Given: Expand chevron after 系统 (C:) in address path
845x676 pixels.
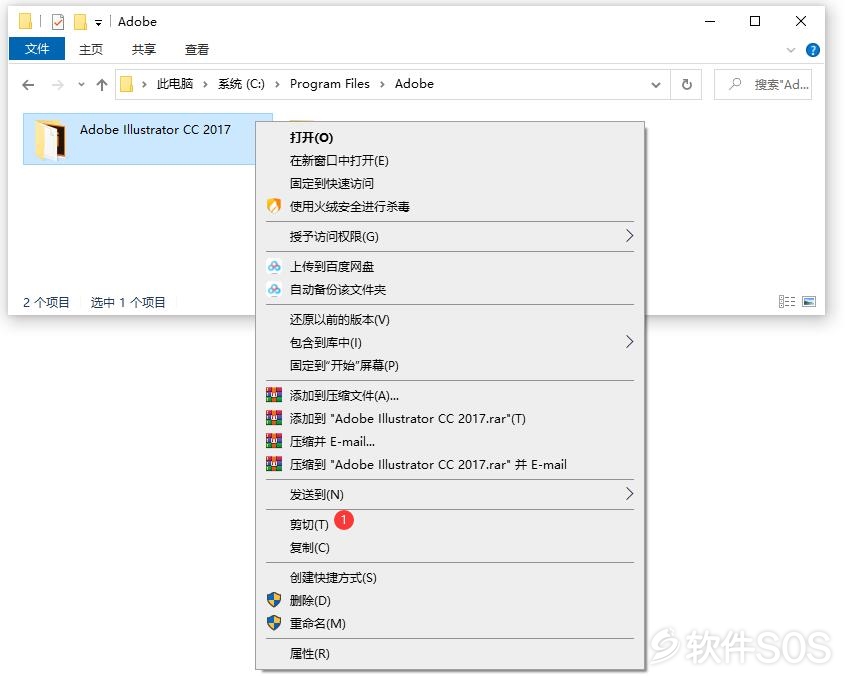Looking at the screenshot, I should pyautogui.click(x=277, y=85).
